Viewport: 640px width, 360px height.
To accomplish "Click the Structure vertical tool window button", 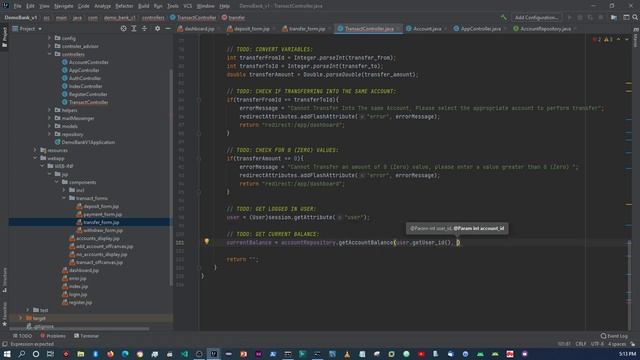I will (4, 280).
